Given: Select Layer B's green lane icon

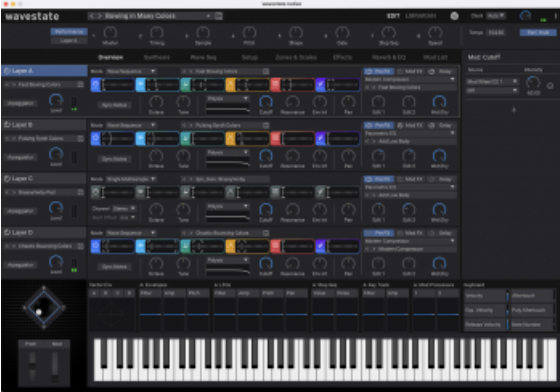Looking at the screenshot, I should tap(185, 139).
